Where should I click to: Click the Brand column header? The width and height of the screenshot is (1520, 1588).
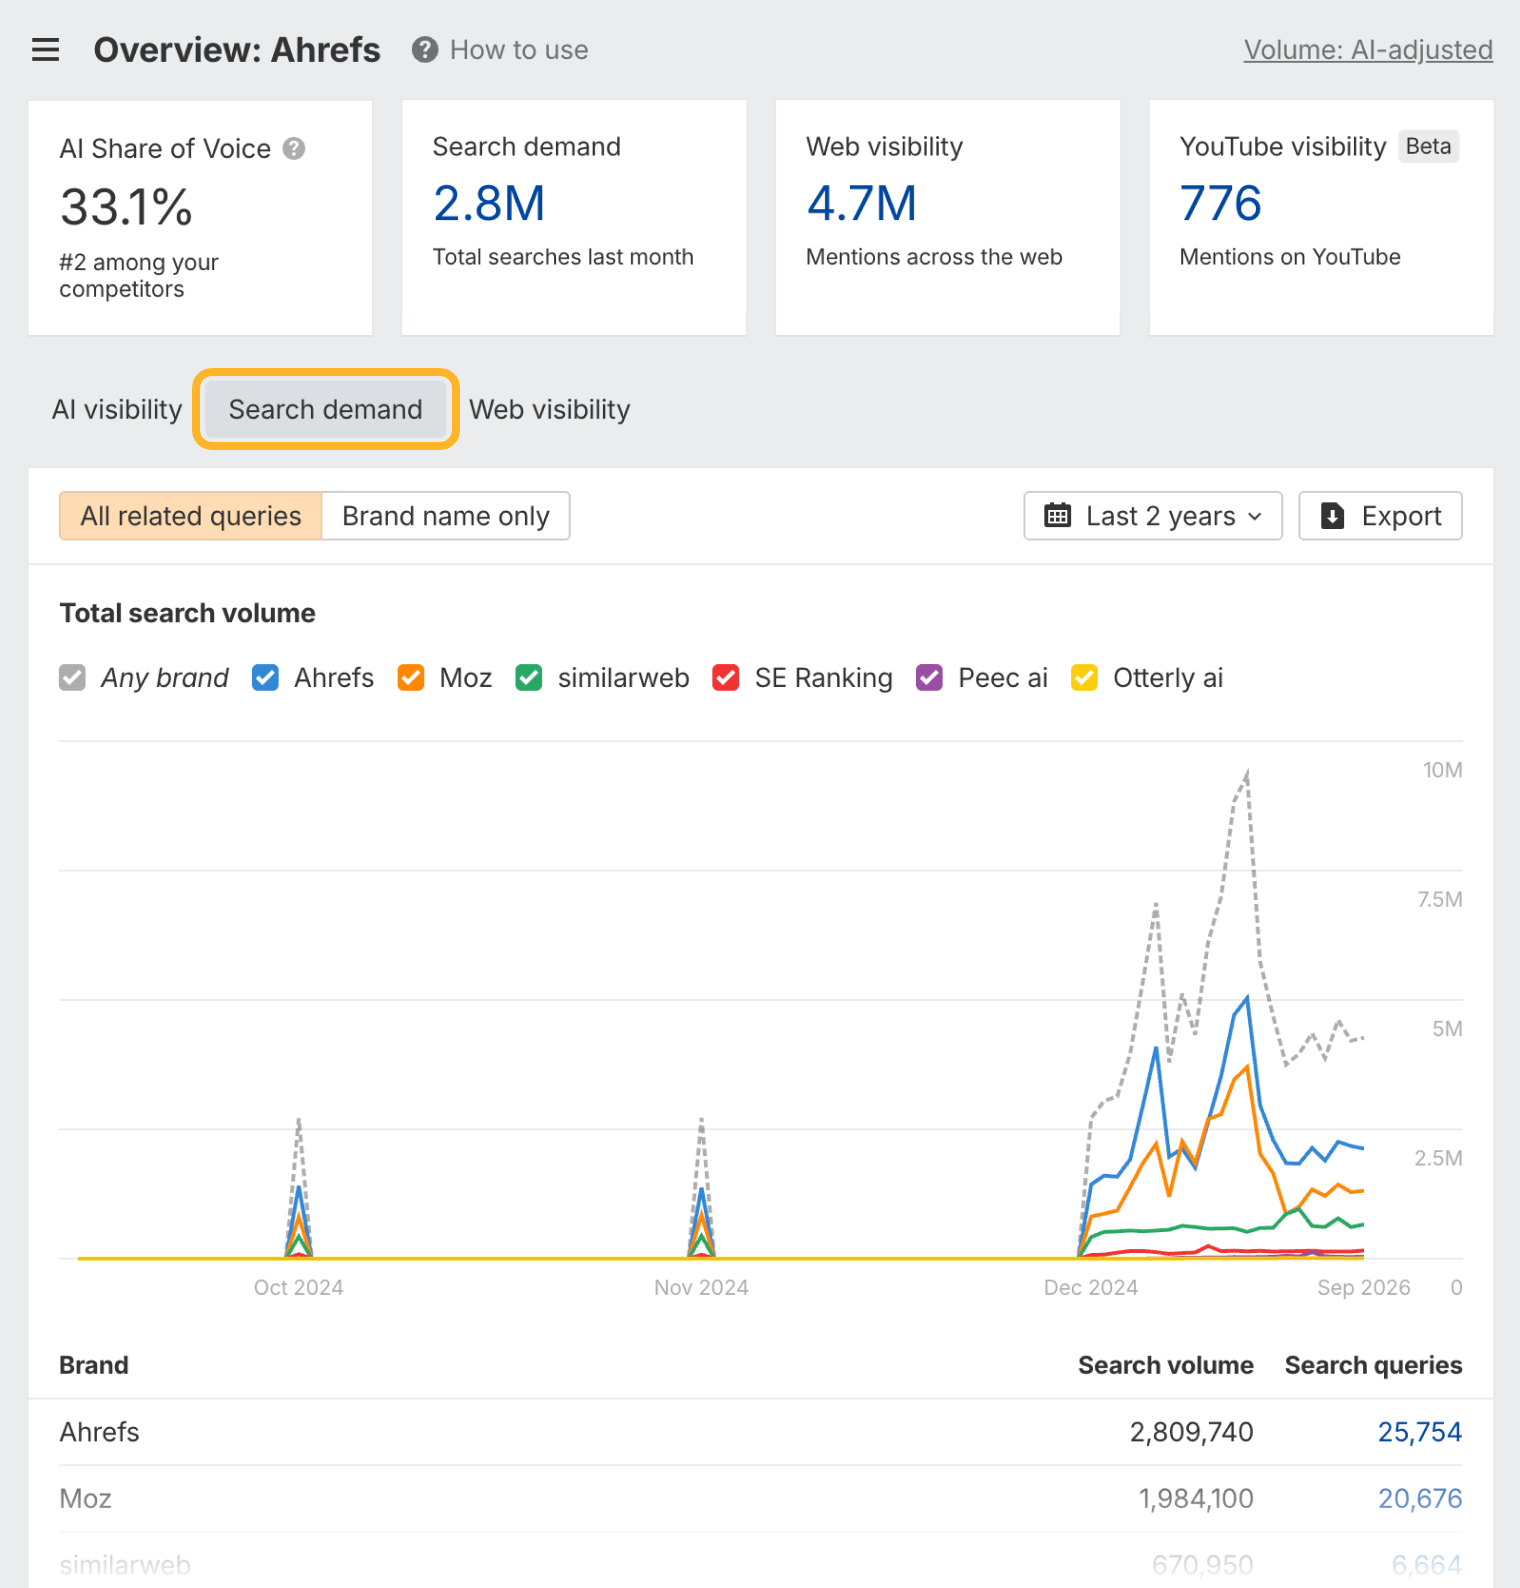(x=94, y=1365)
